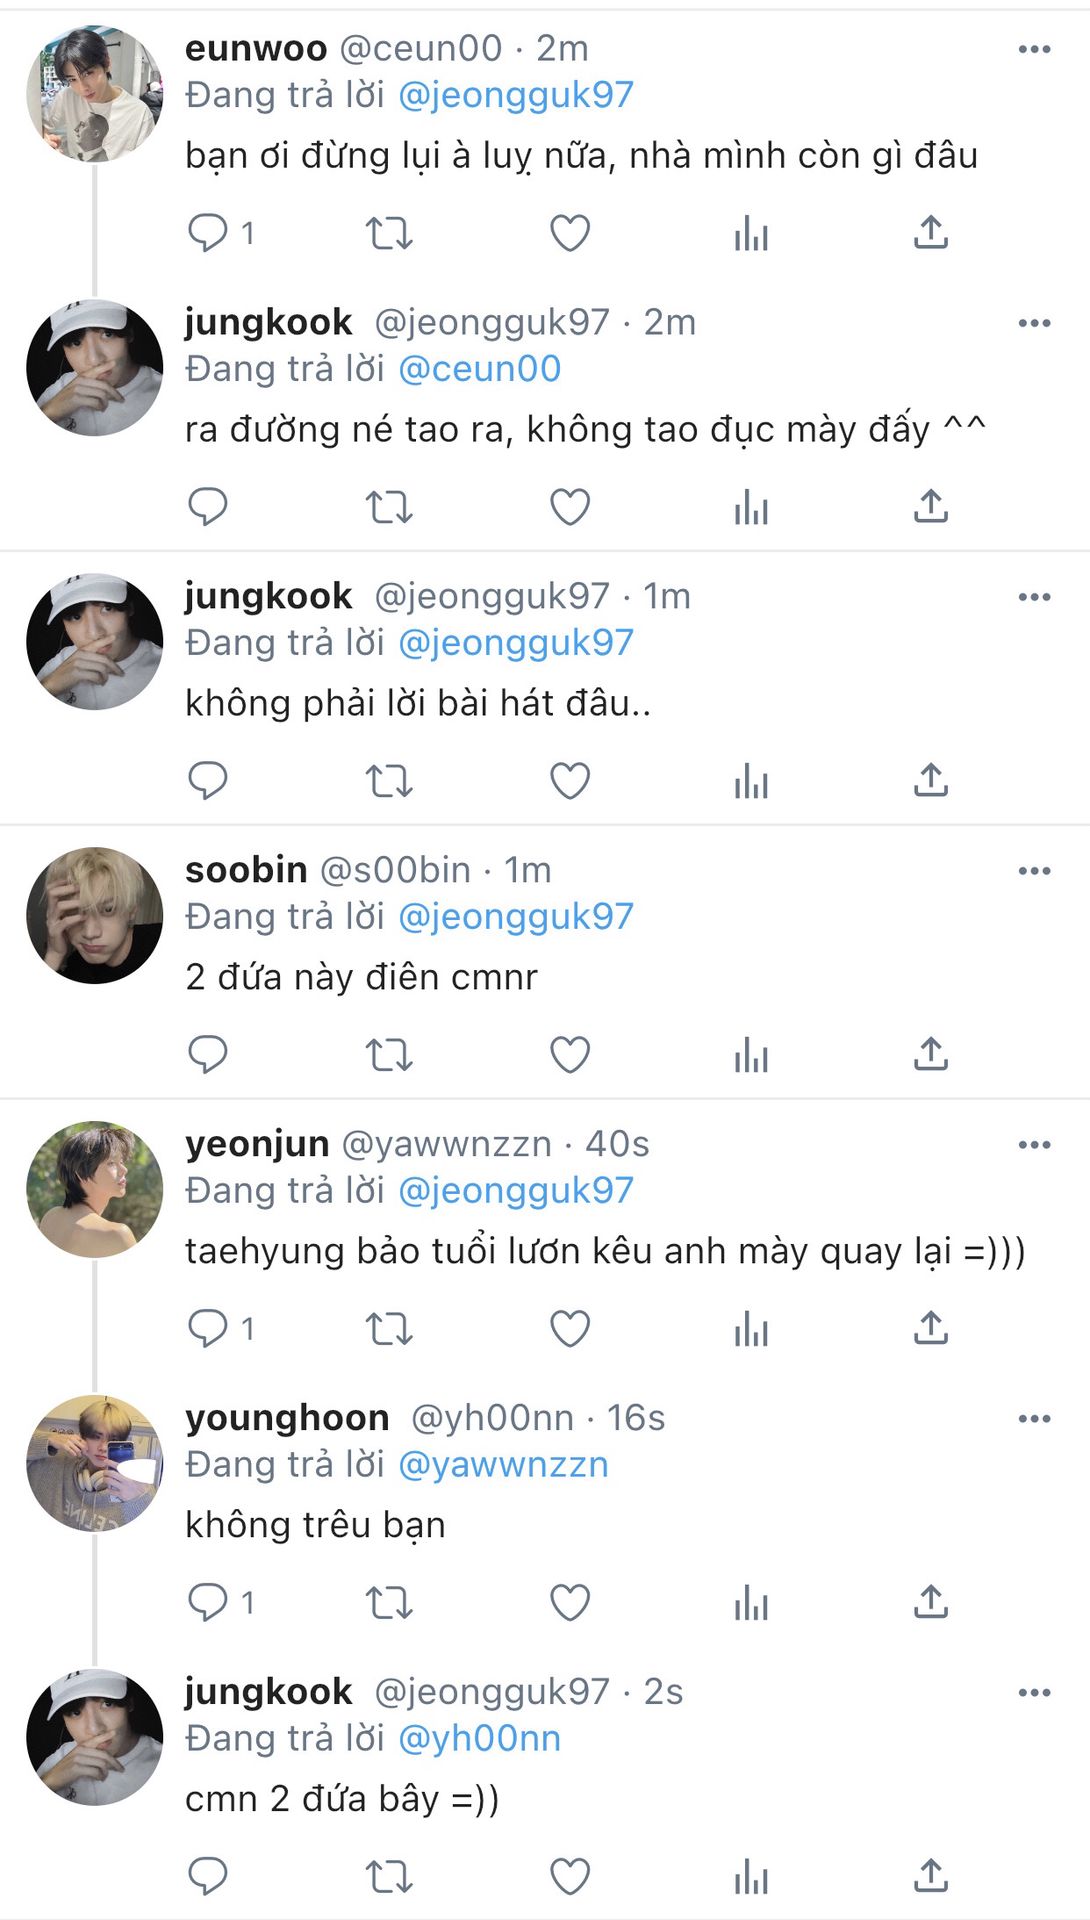Viewport: 1090px width, 1920px height.
Task: Open more options on soobin's tweet
Action: [x=1034, y=871]
